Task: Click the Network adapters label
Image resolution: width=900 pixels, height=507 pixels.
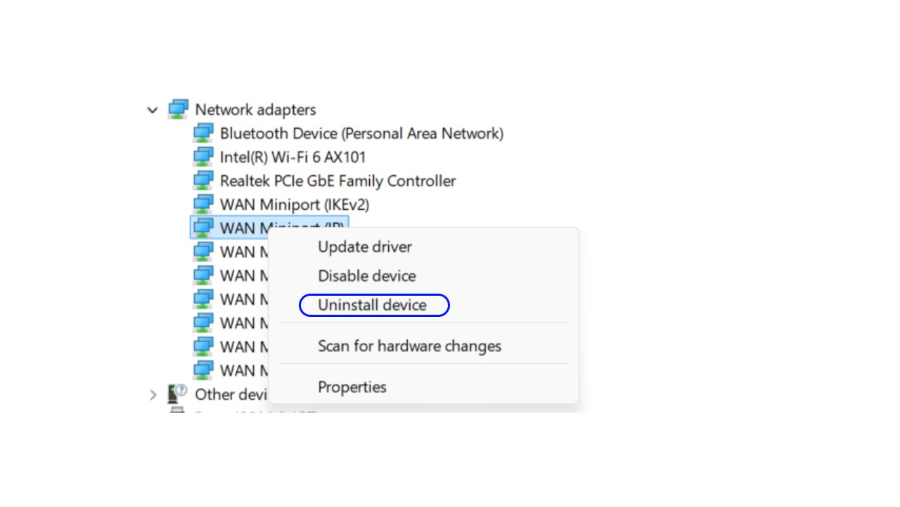Action: [255, 110]
